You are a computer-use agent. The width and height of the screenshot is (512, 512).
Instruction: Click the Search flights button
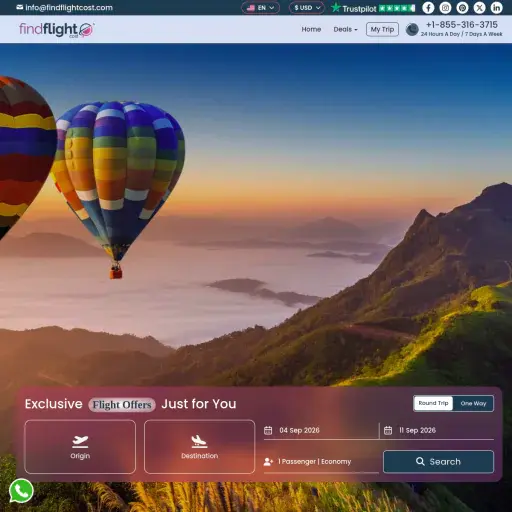pyautogui.click(x=438, y=462)
